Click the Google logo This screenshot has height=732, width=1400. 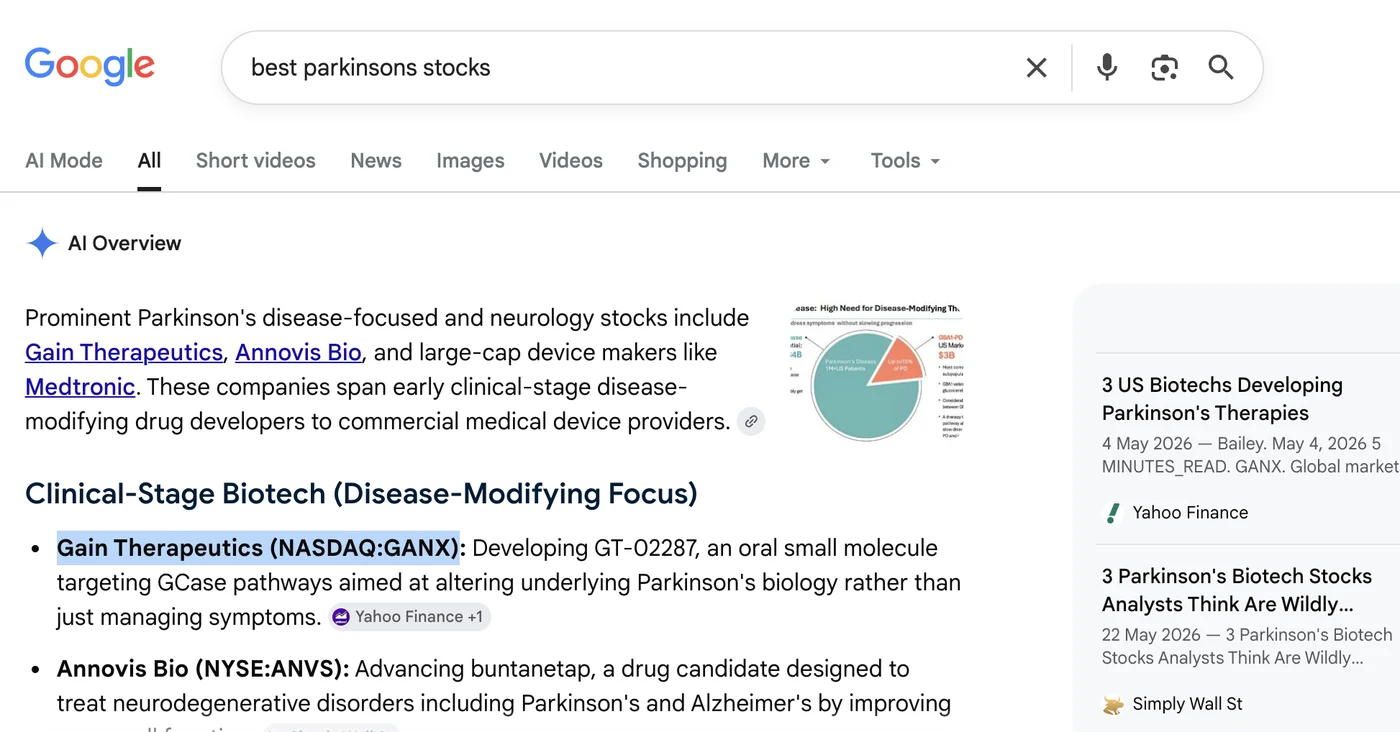[x=90, y=66]
